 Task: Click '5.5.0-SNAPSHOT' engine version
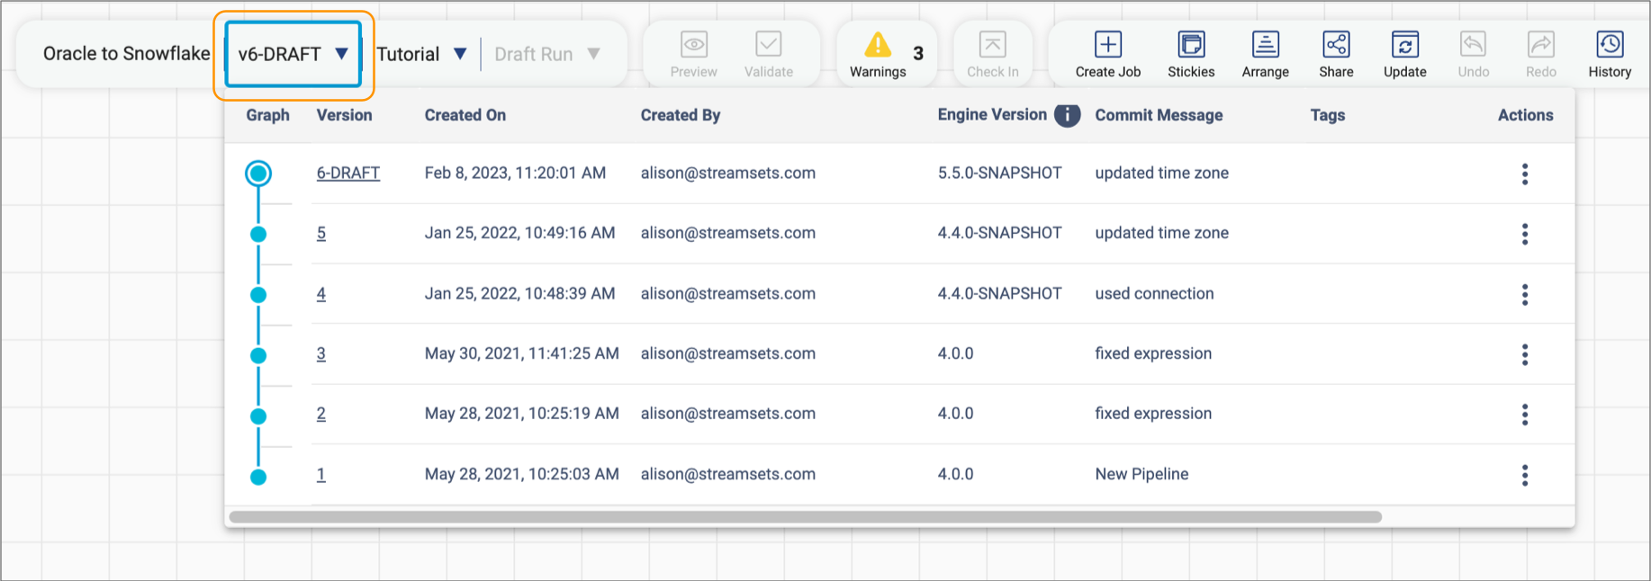tap(1000, 173)
